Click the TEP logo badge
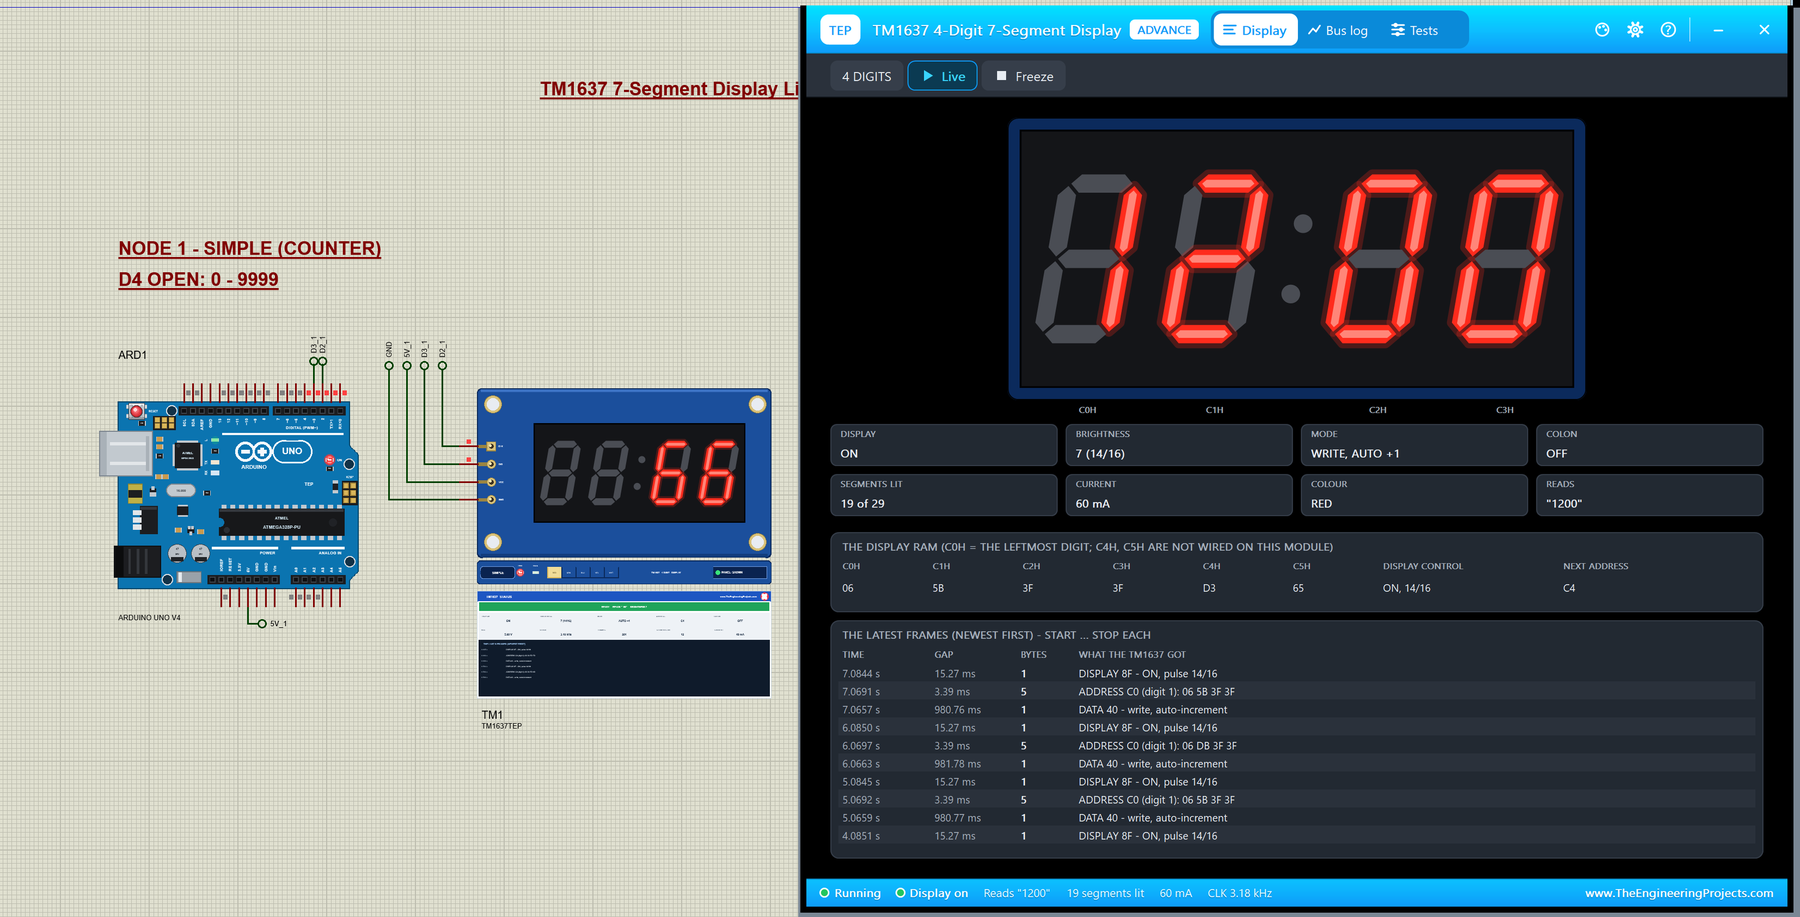 [840, 30]
